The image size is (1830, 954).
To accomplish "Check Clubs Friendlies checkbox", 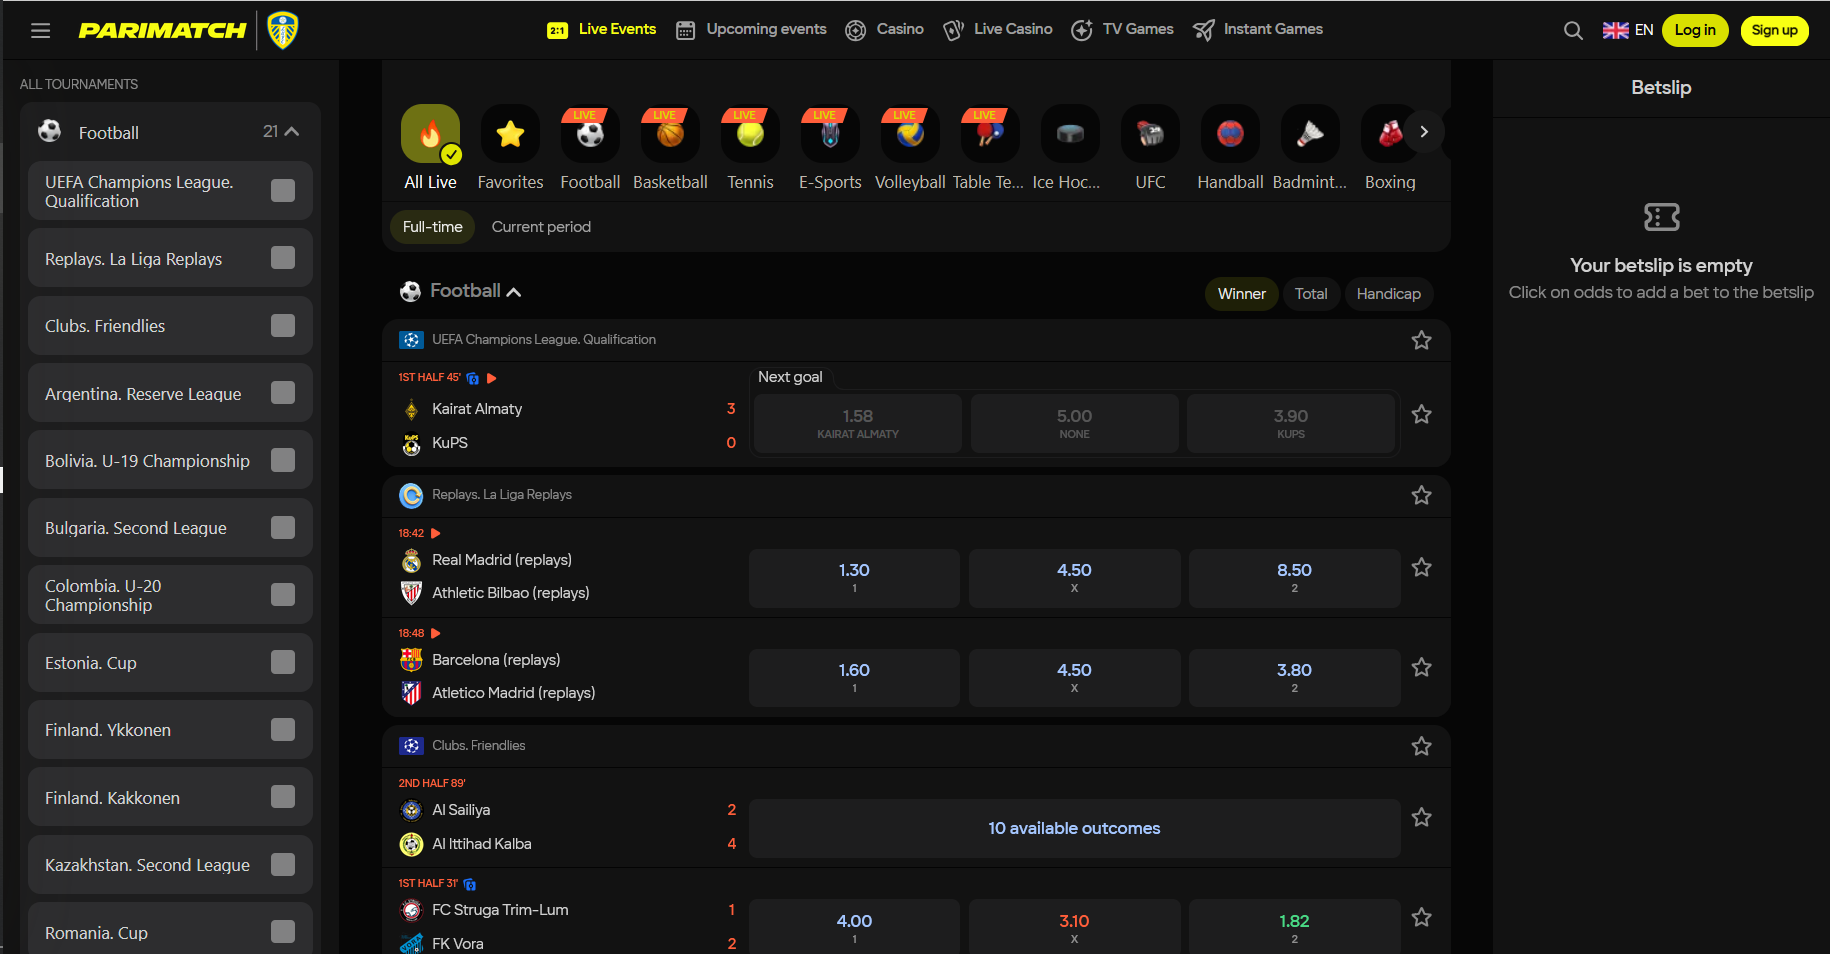I will pos(283,325).
